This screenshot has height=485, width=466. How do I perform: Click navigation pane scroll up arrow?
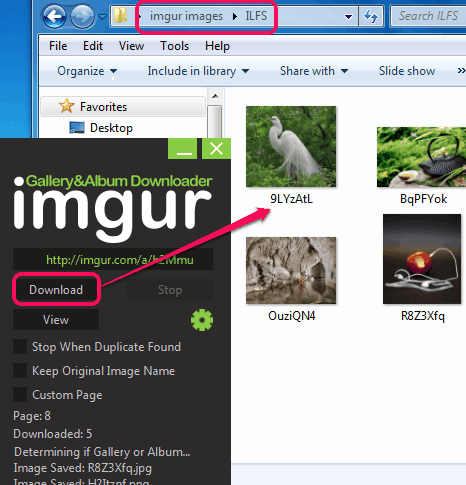[x=215, y=96]
